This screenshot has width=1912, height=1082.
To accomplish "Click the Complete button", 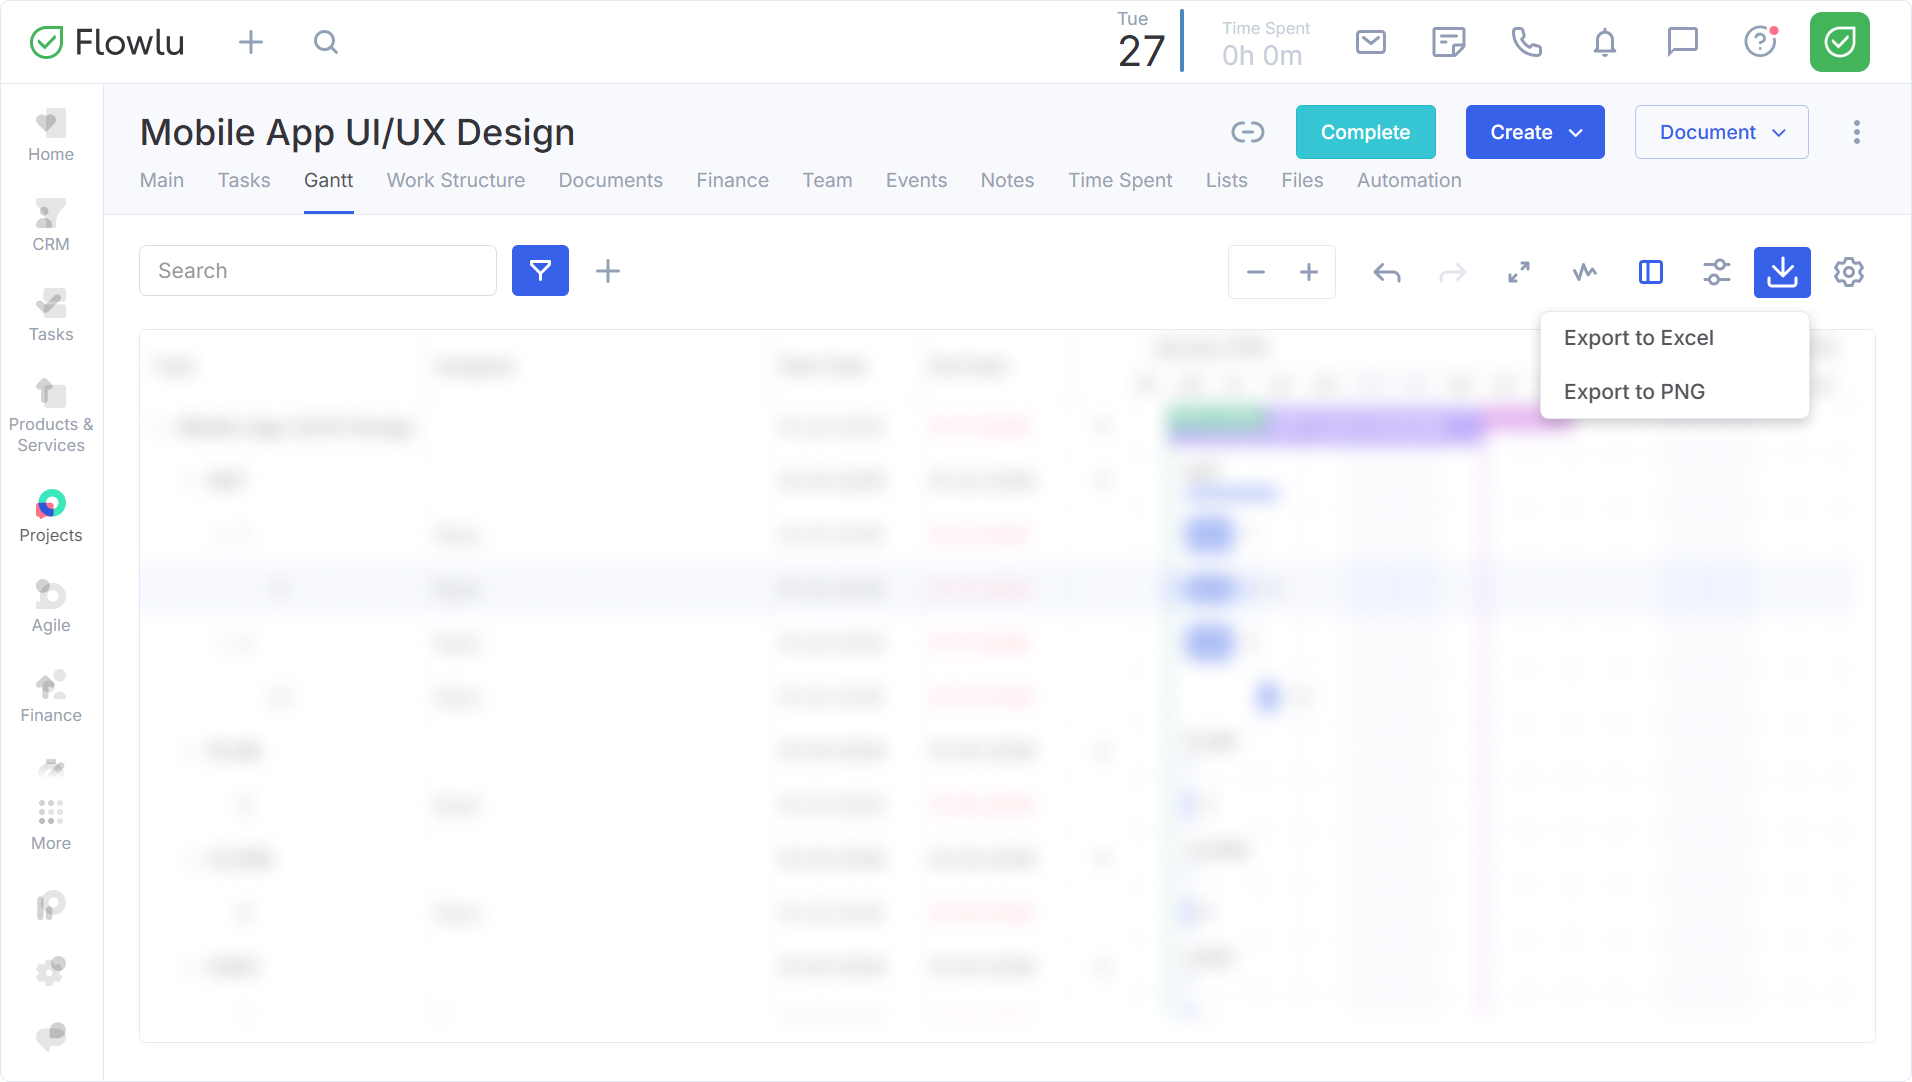I will pyautogui.click(x=1365, y=132).
